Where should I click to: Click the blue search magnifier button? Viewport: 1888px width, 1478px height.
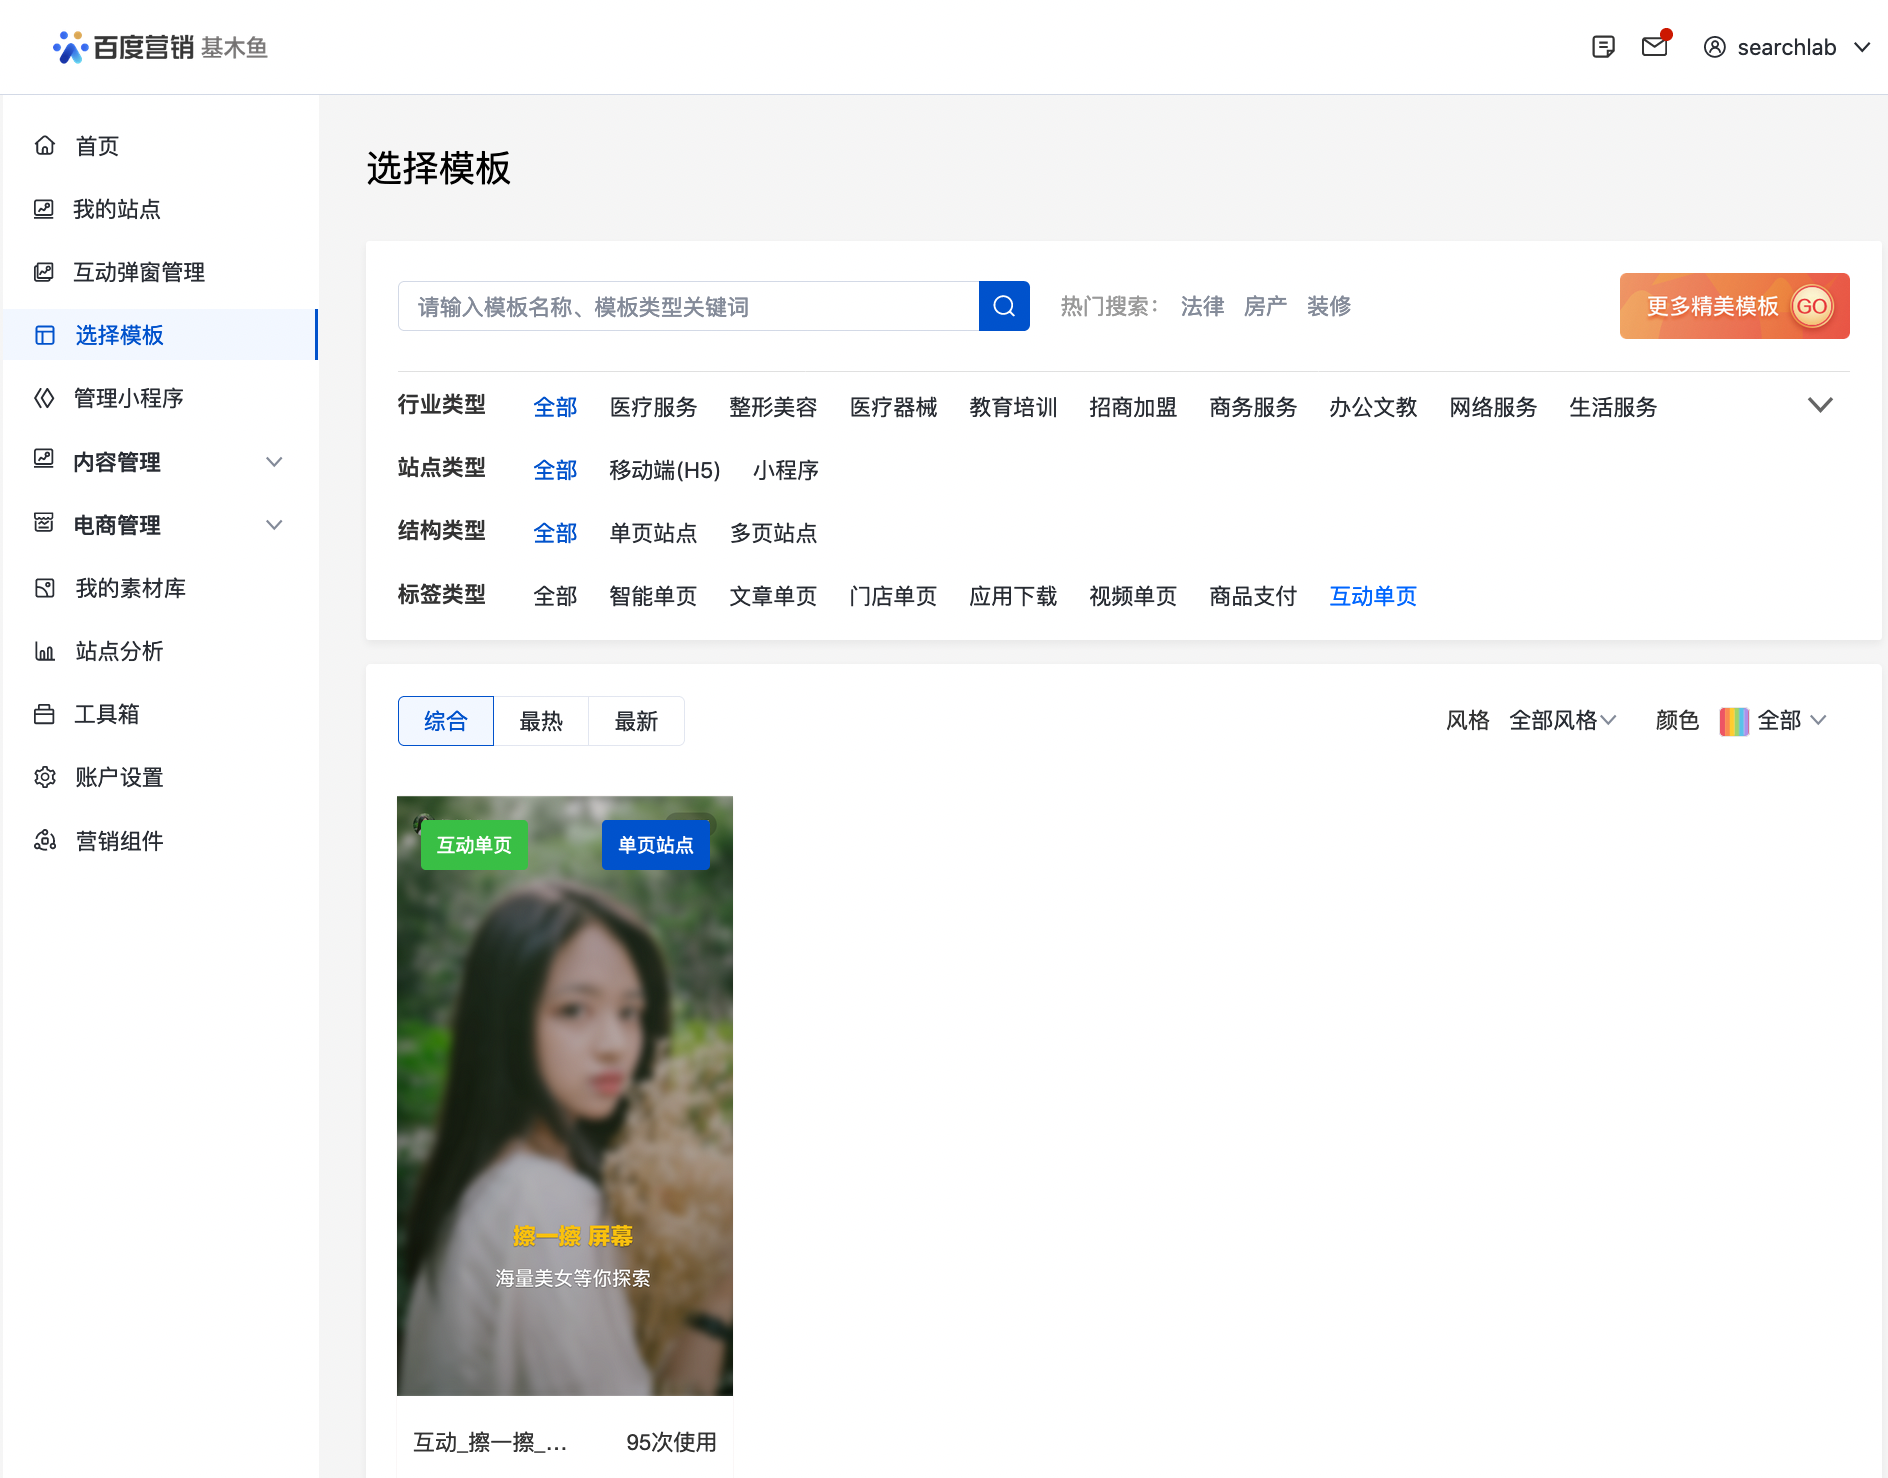[1004, 306]
